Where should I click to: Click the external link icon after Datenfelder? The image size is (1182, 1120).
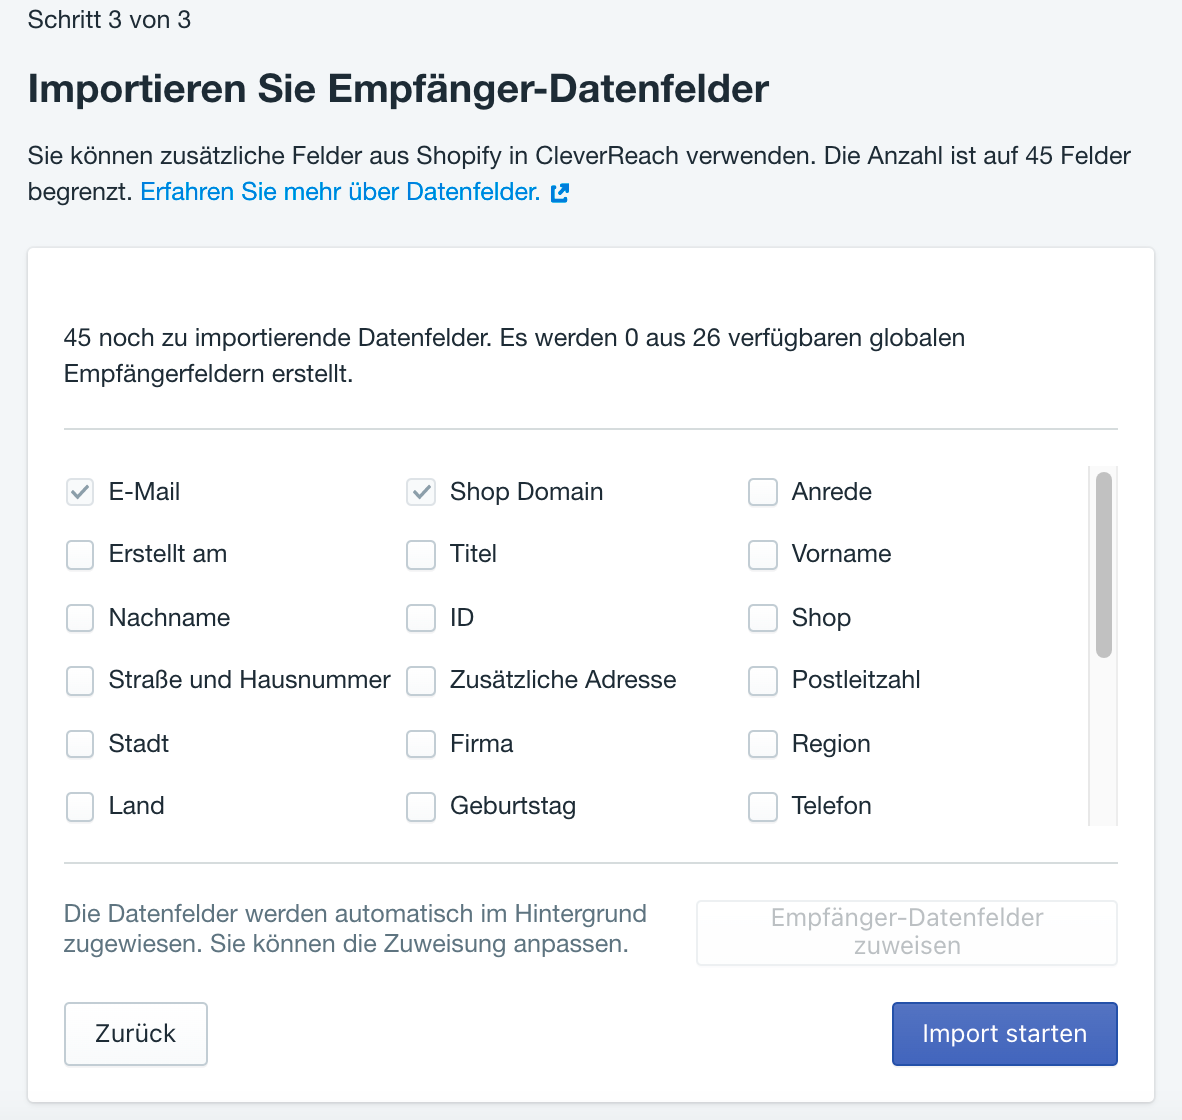[559, 193]
